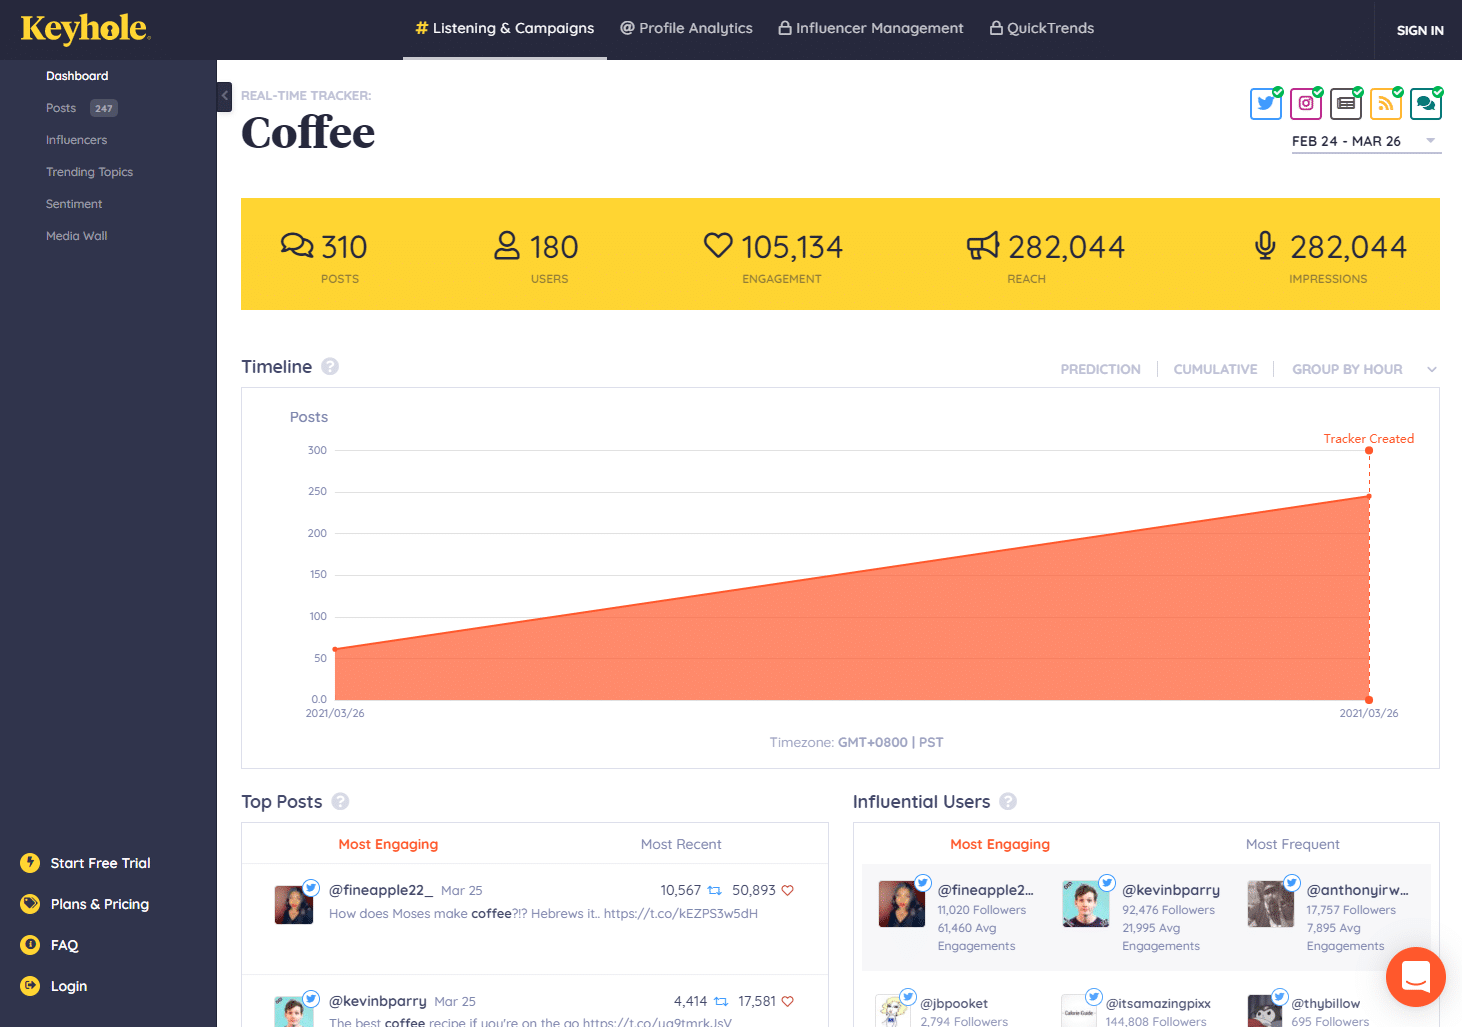This screenshot has height=1027, width=1462.
Task: Select Dashboard in the sidebar
Action: coord(77,76)
